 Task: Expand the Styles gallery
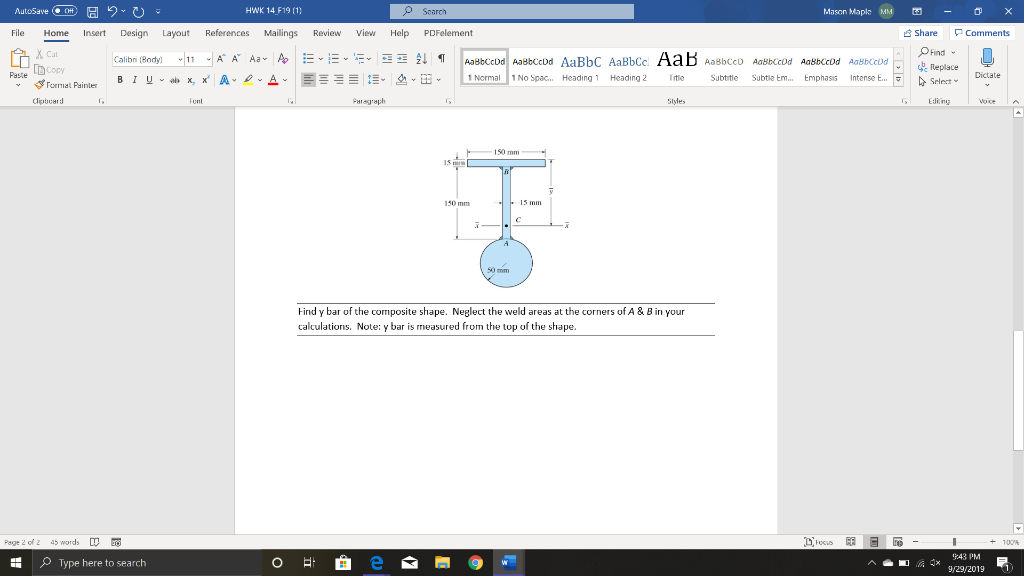pyautogui.click(x=897, y=79)
